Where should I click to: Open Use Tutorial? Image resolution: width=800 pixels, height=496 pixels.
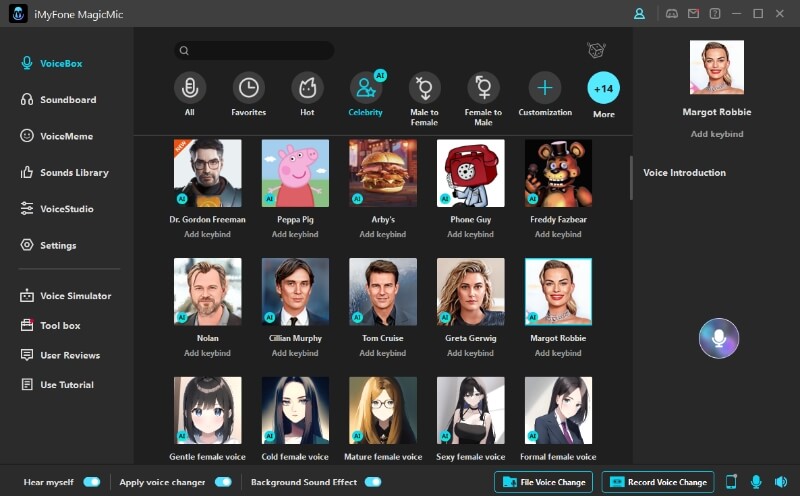(57, 384)
